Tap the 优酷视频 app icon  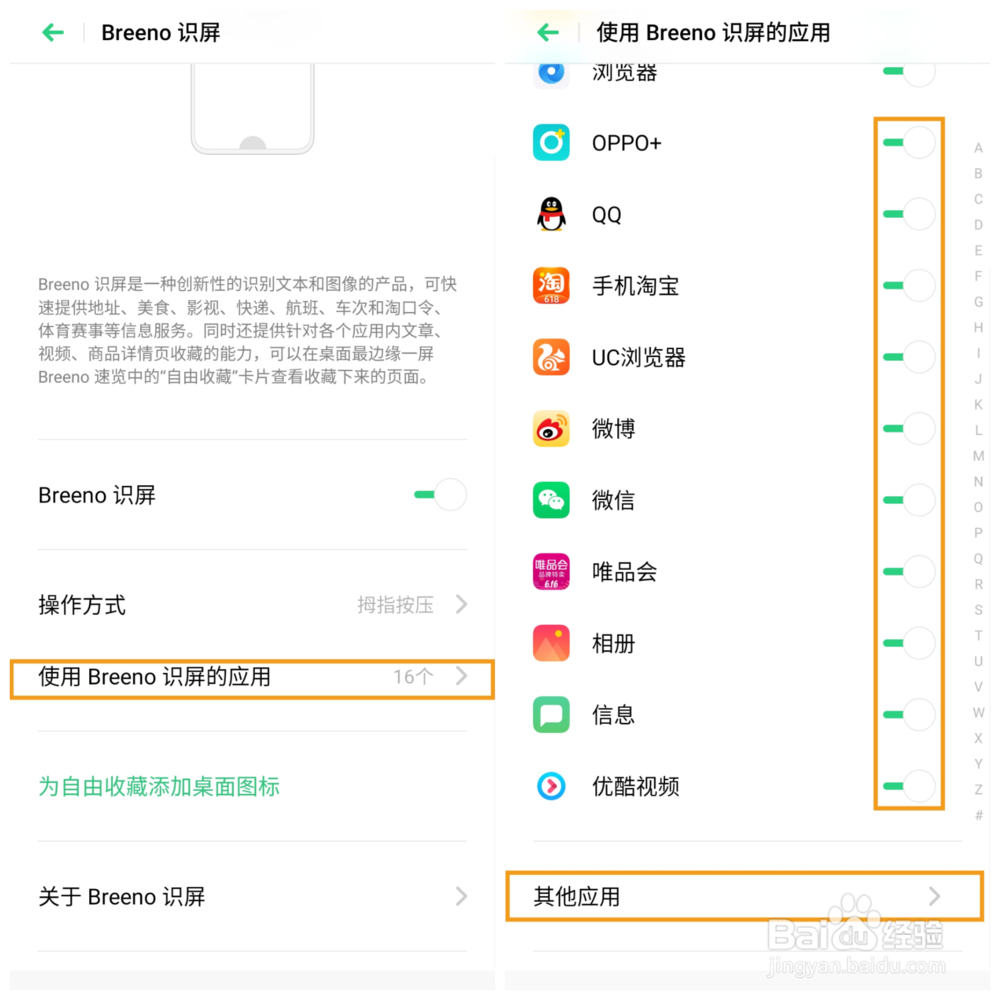(x=551, y=786)
